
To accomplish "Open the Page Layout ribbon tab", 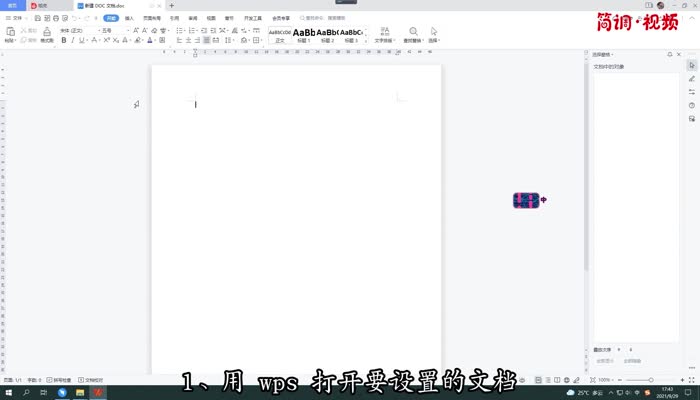I will (151, 18).
